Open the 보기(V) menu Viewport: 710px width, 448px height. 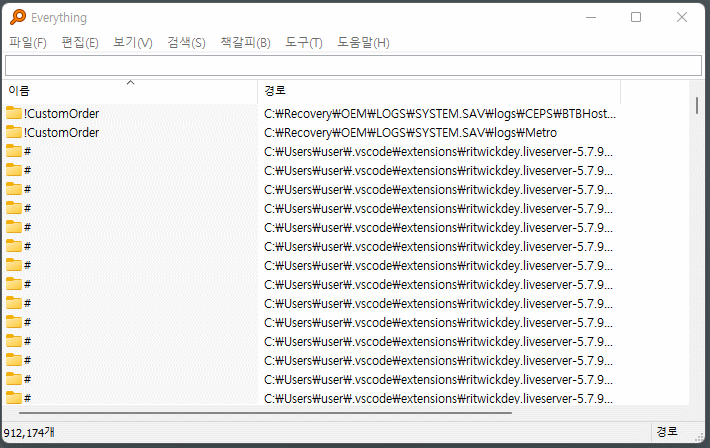tap(133, 43)
